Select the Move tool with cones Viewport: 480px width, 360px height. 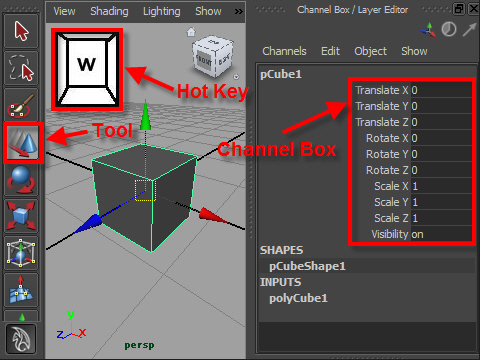coord(23,143)
